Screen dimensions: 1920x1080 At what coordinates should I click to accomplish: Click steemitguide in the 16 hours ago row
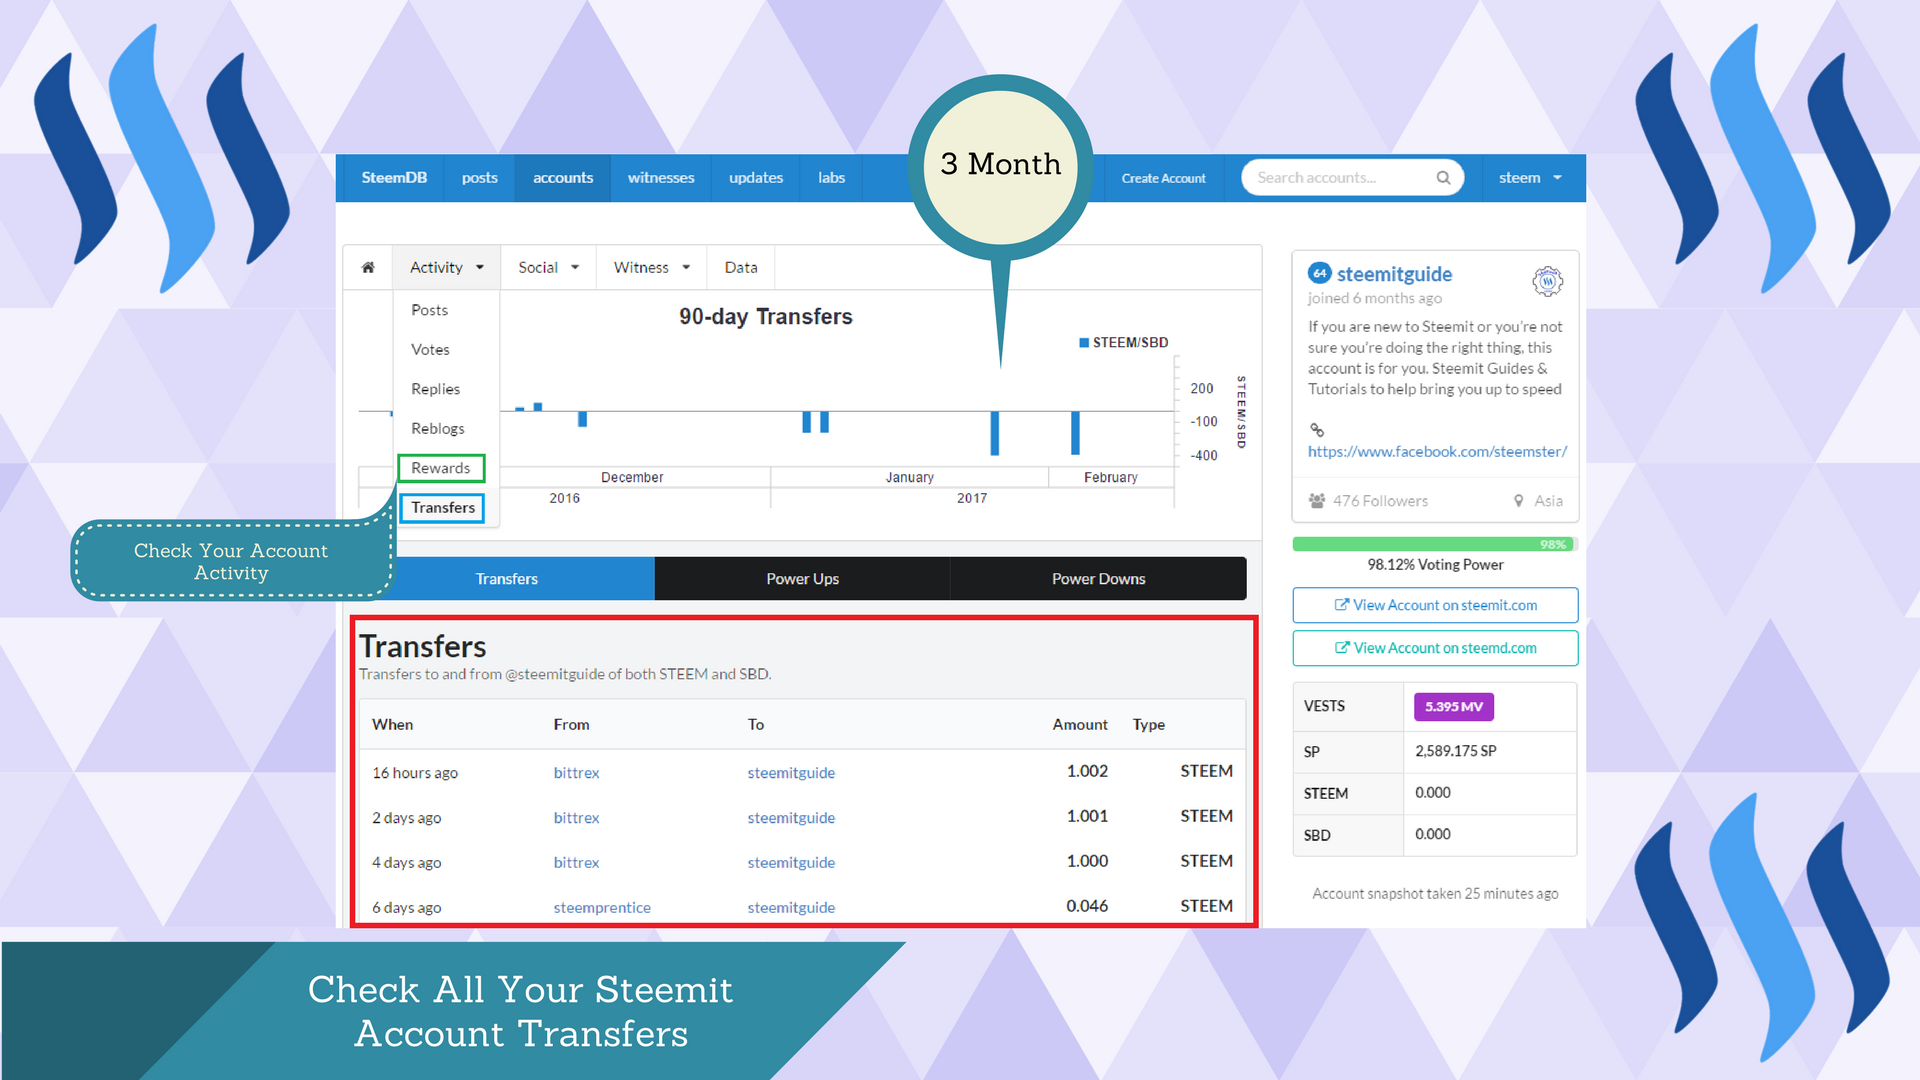click(x=791, y=773)
